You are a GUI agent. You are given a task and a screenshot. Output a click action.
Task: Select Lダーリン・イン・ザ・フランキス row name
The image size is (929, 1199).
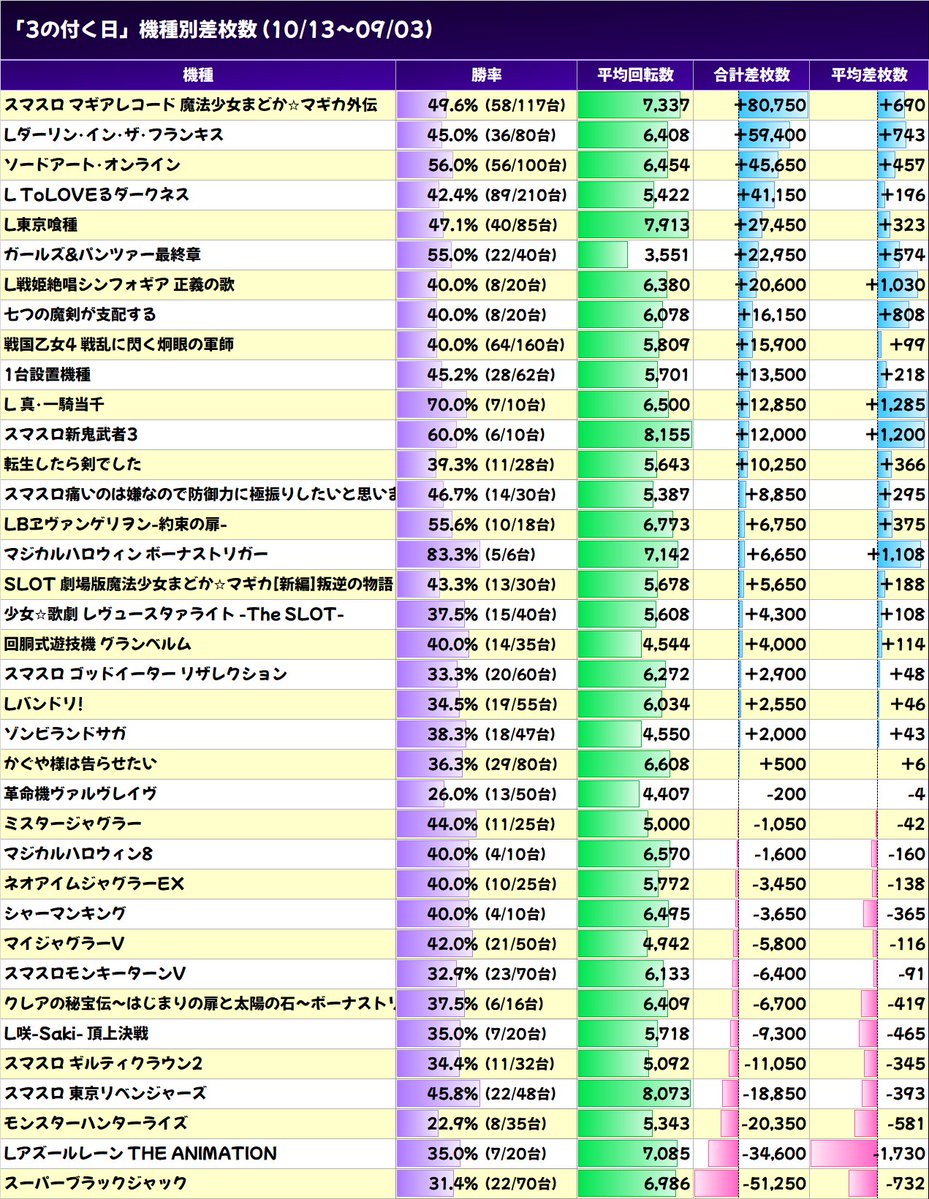tap(114, 135)
